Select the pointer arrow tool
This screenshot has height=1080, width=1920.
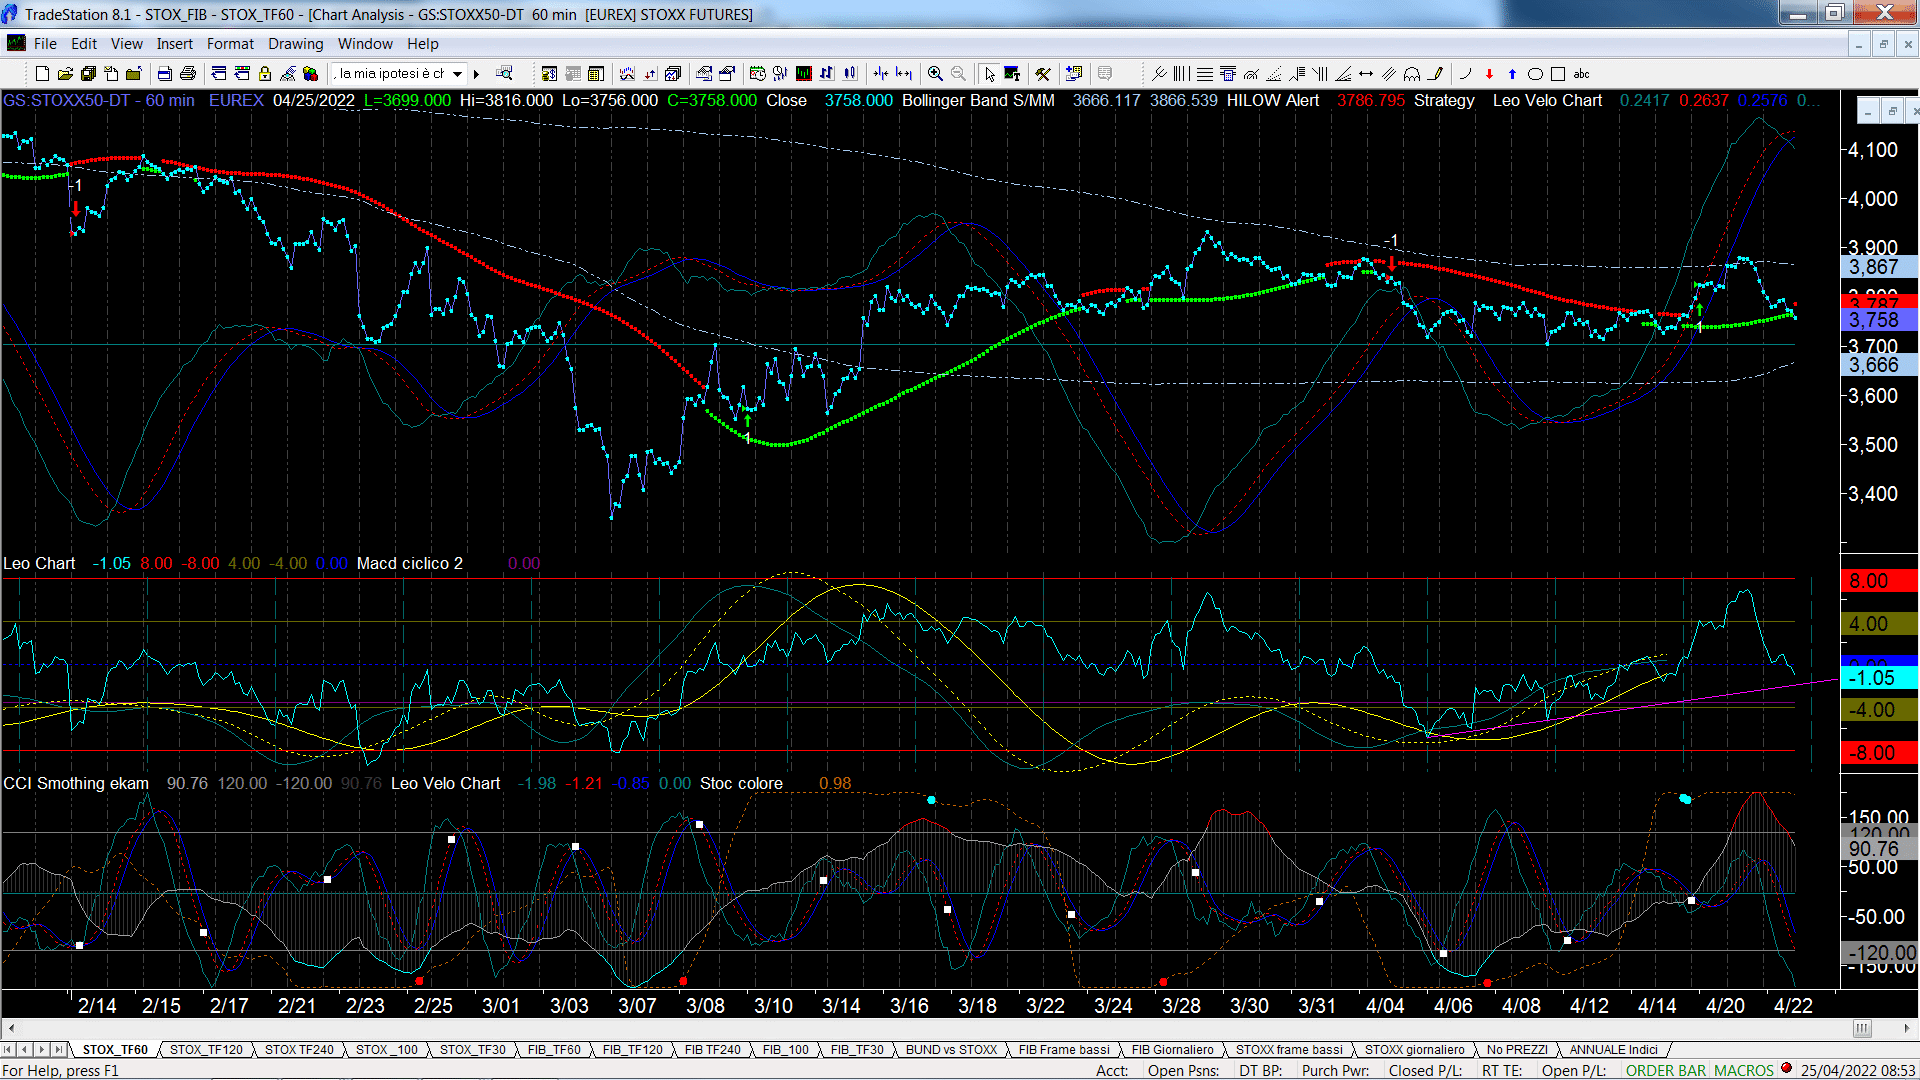tap(989, 73)
